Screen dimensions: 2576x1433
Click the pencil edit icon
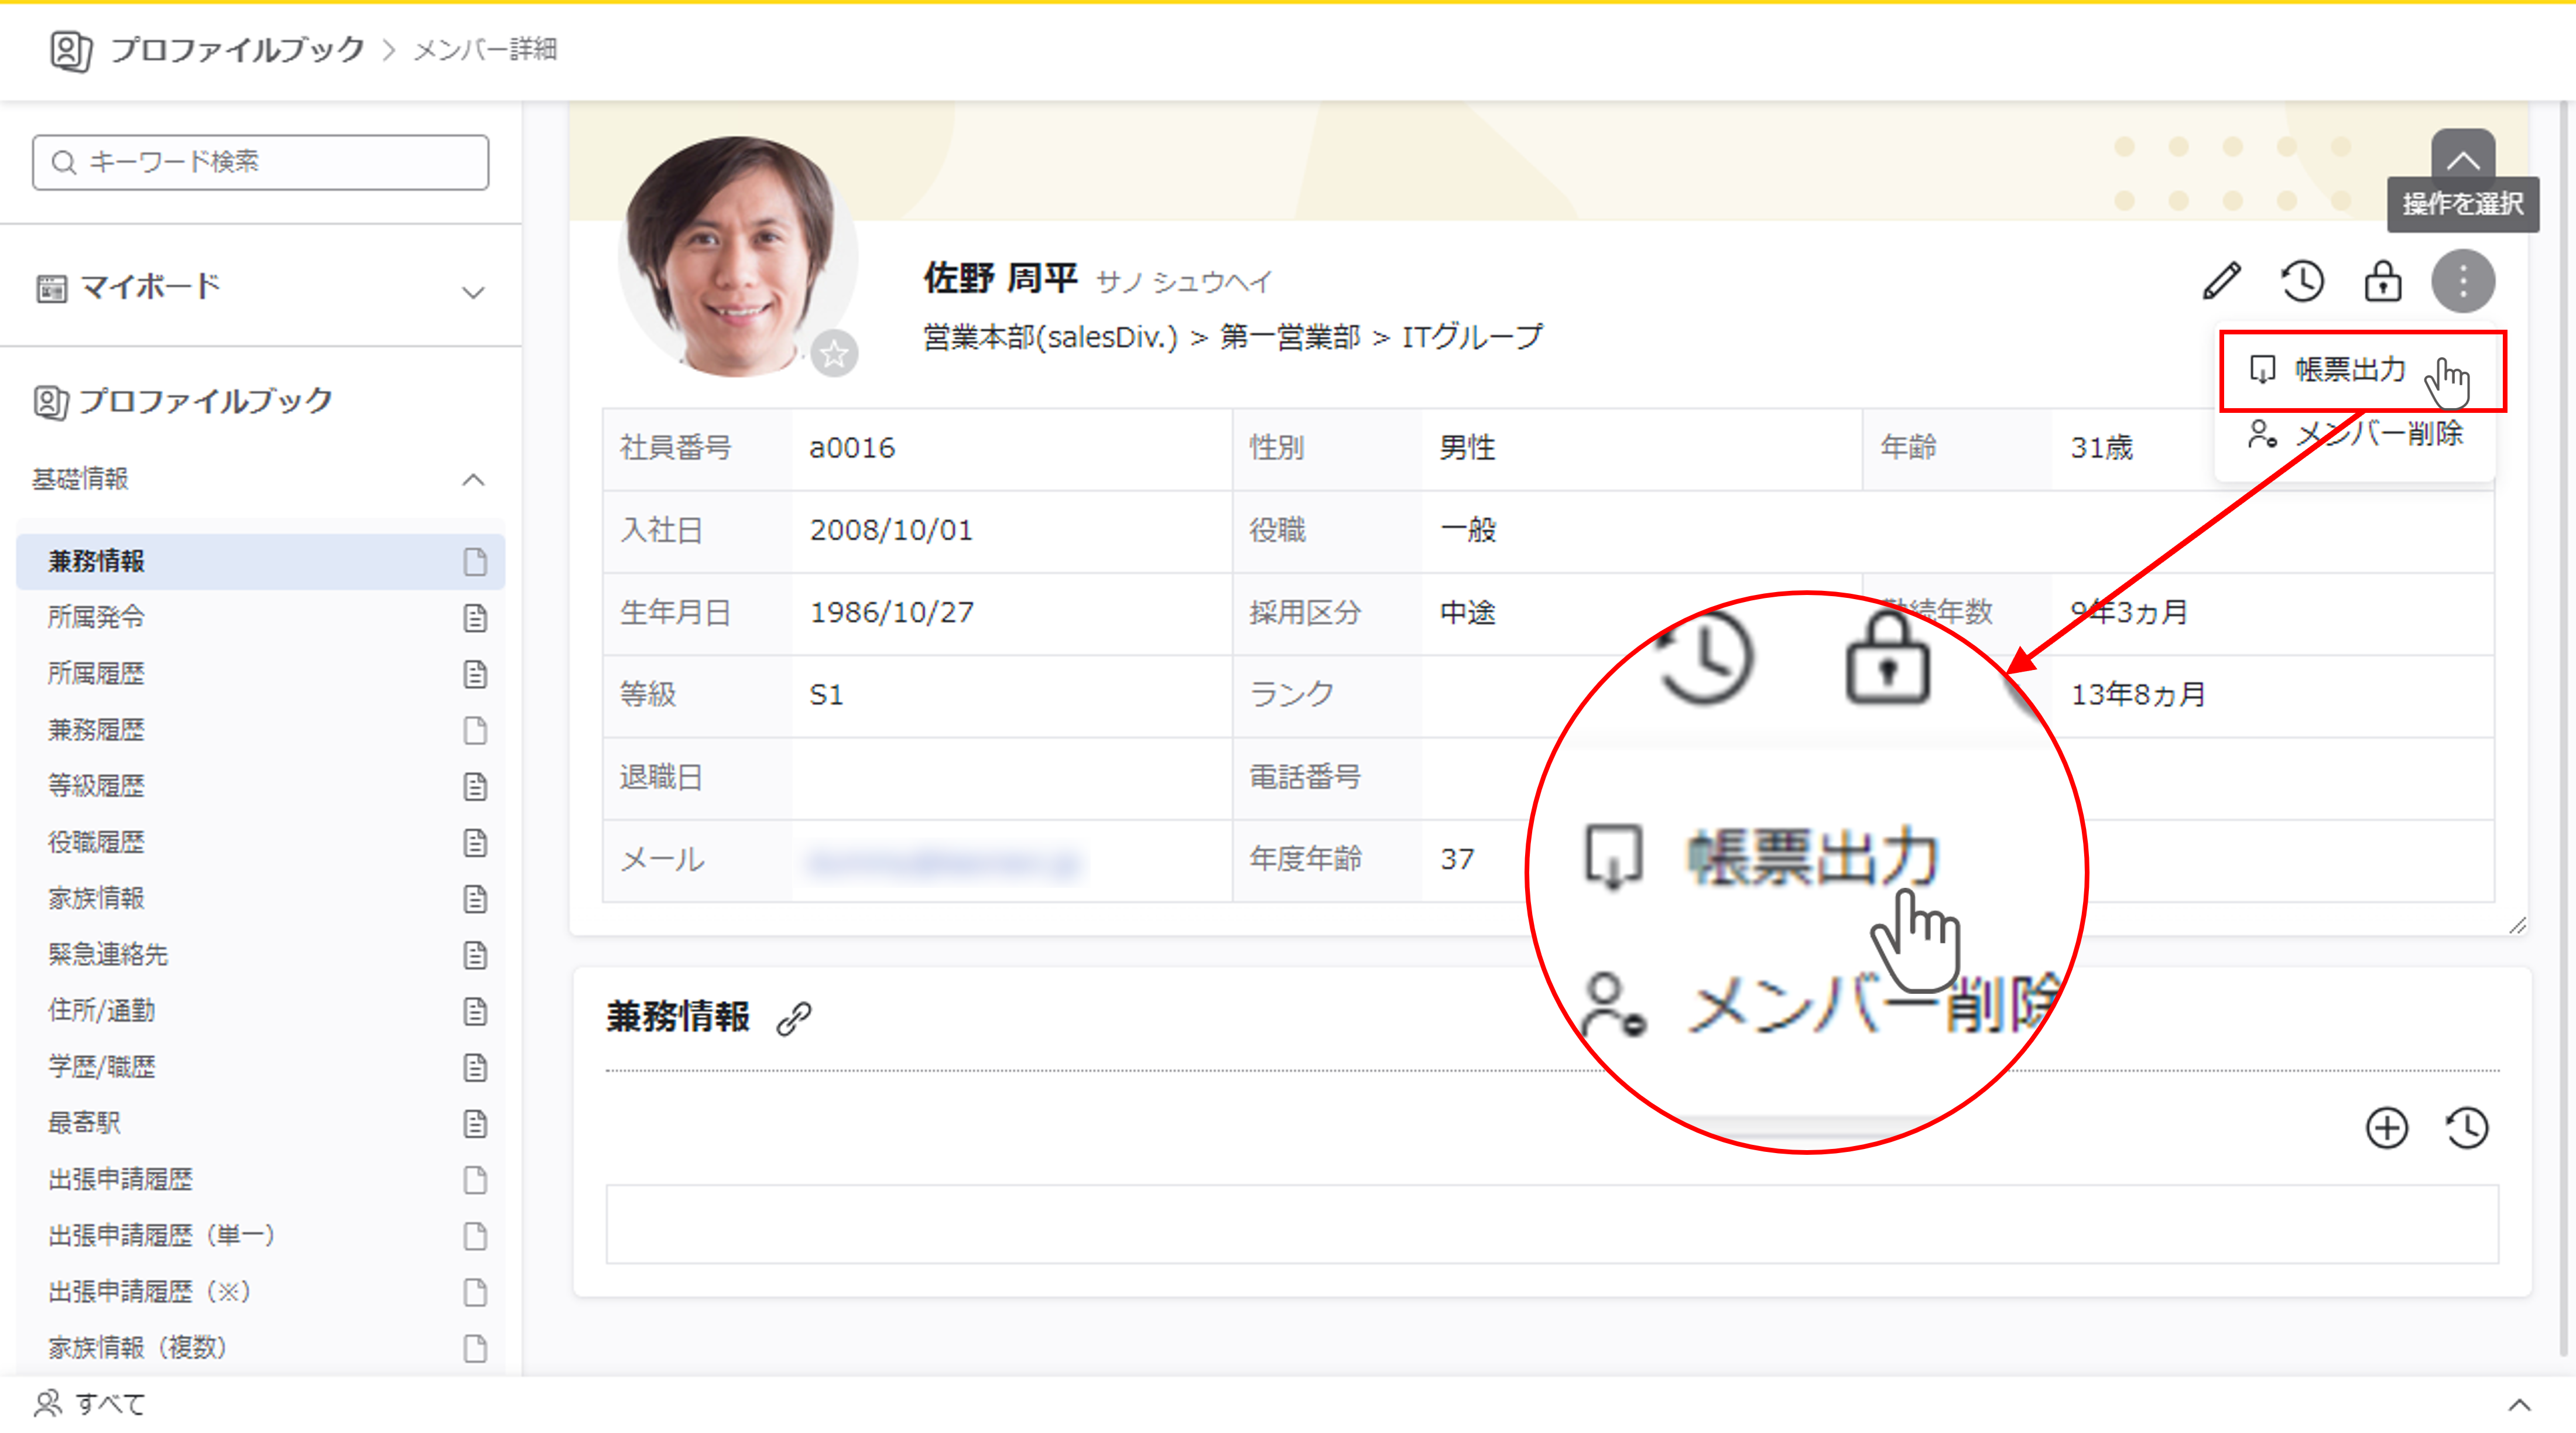pos(2221,281)
